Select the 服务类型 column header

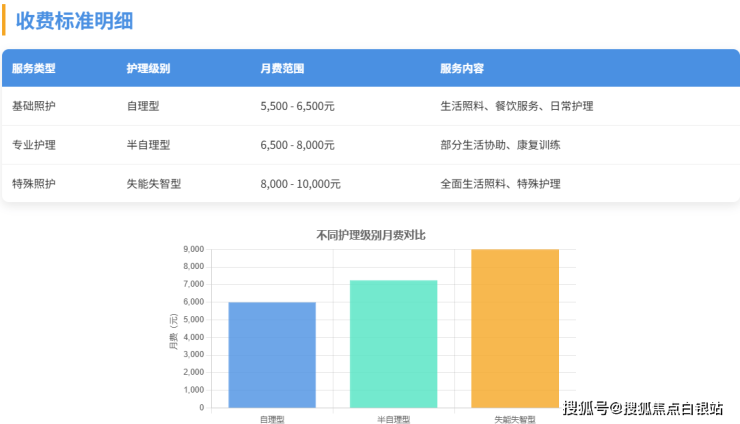click(x=33, y=69)
